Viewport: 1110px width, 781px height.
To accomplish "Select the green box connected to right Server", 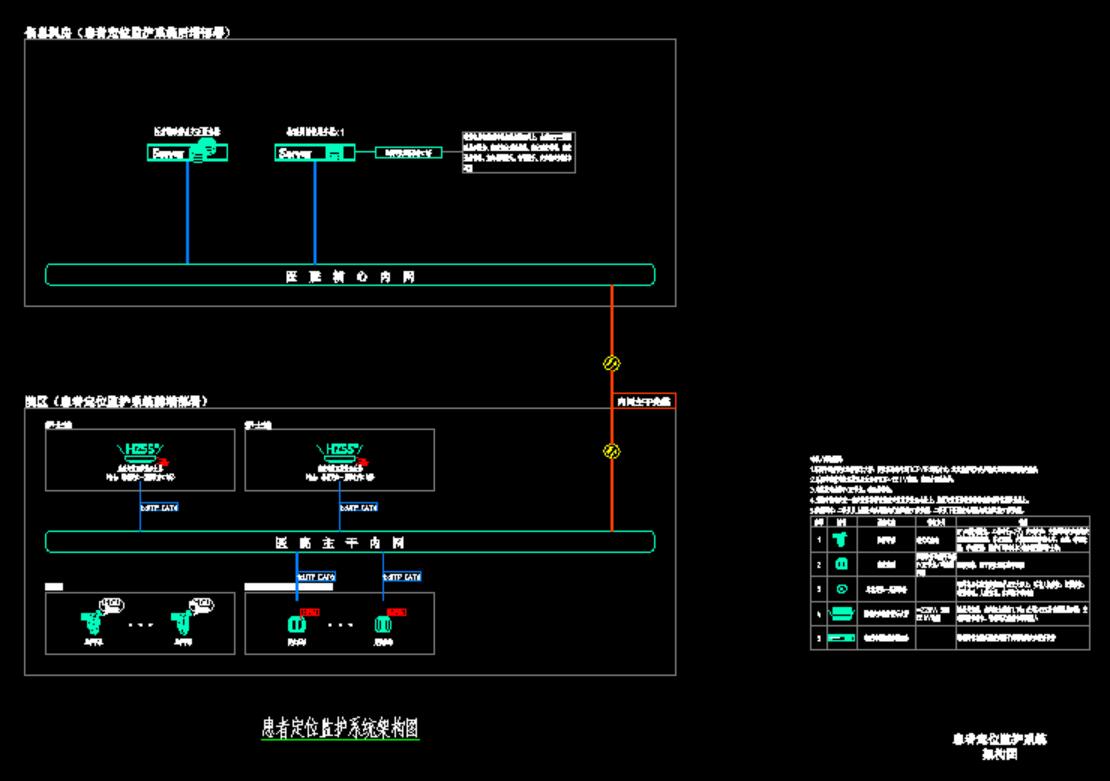I will 408,153.
